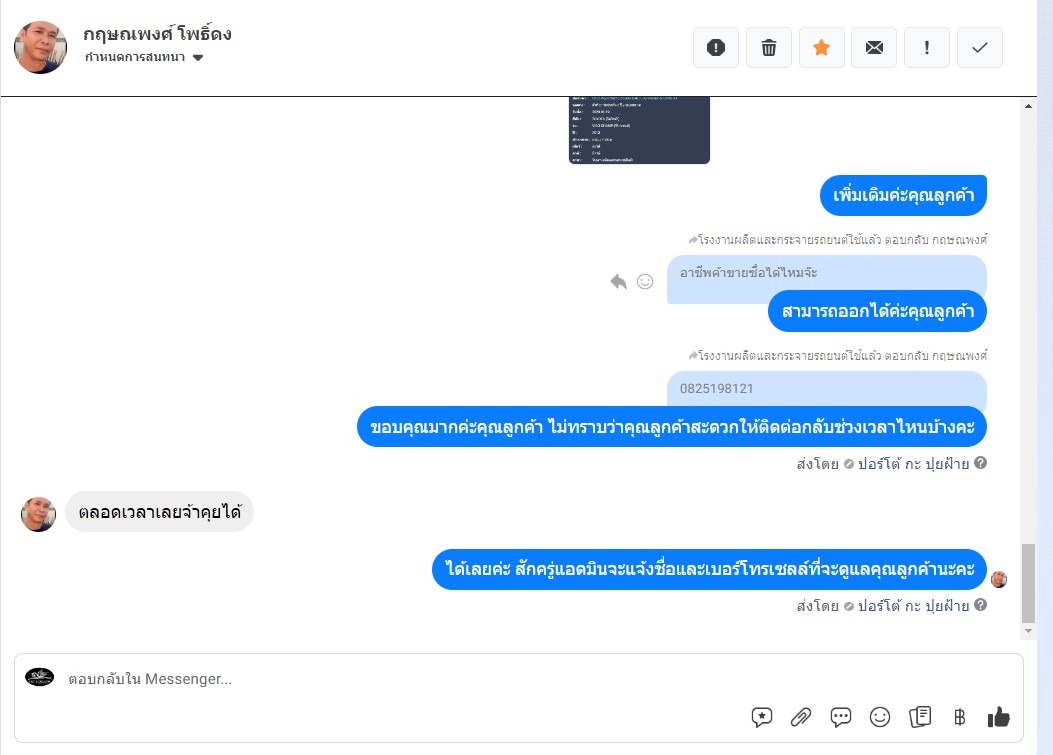This screenshot has width=1053, height=755.
Task: Mark conversation as unread with envelope icon
Action: click(874, 48)
